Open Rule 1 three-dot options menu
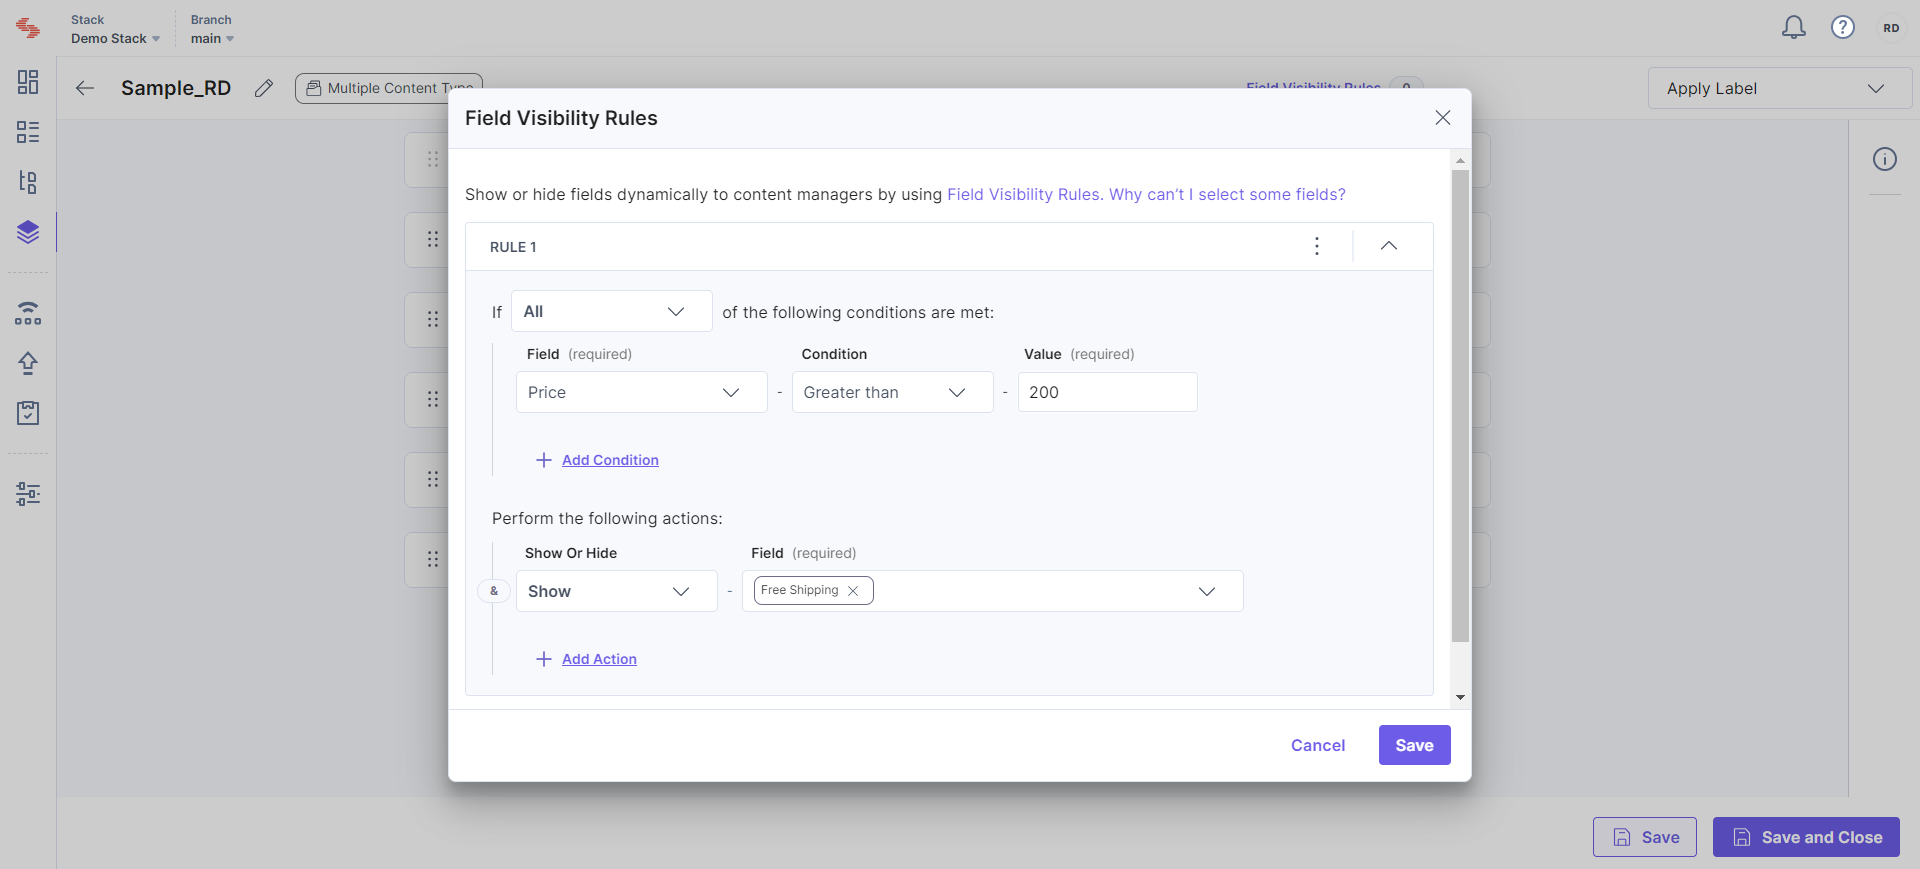The height and width of the screenshot is (869, 1920). 1317,246
